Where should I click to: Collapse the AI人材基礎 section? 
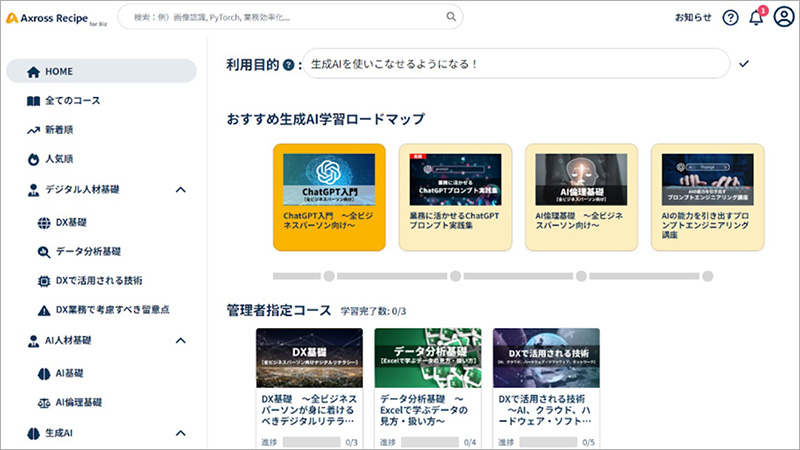pyautogui.click(x=180, y=340)
